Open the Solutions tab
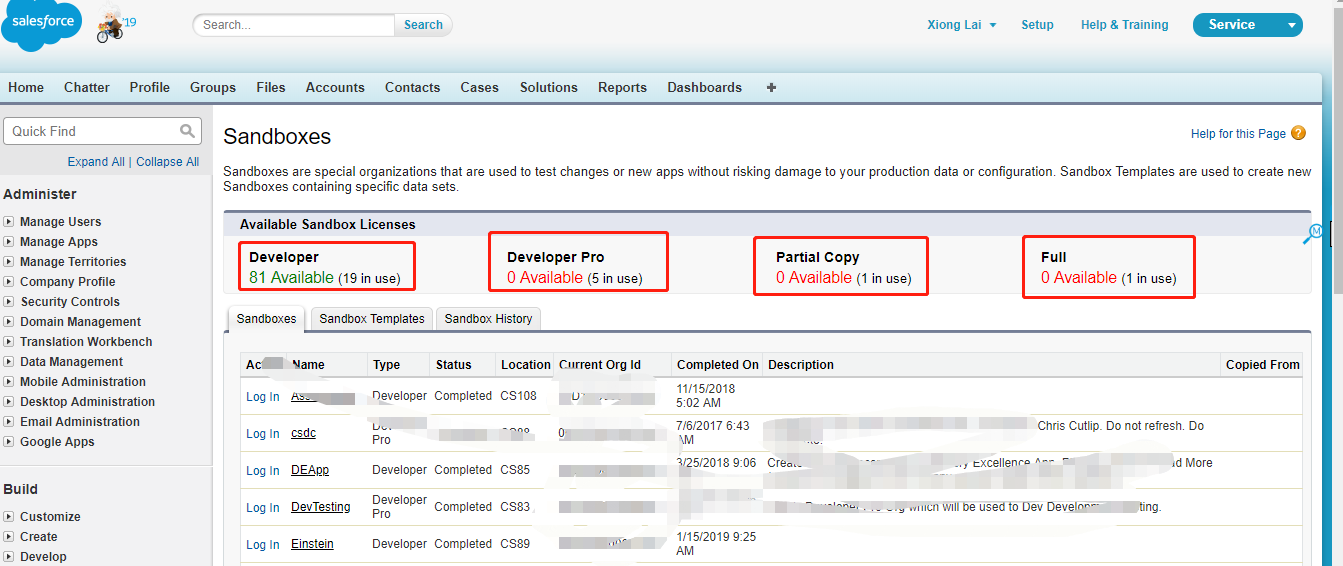1343x566 pixels. [x=549, y=87]
